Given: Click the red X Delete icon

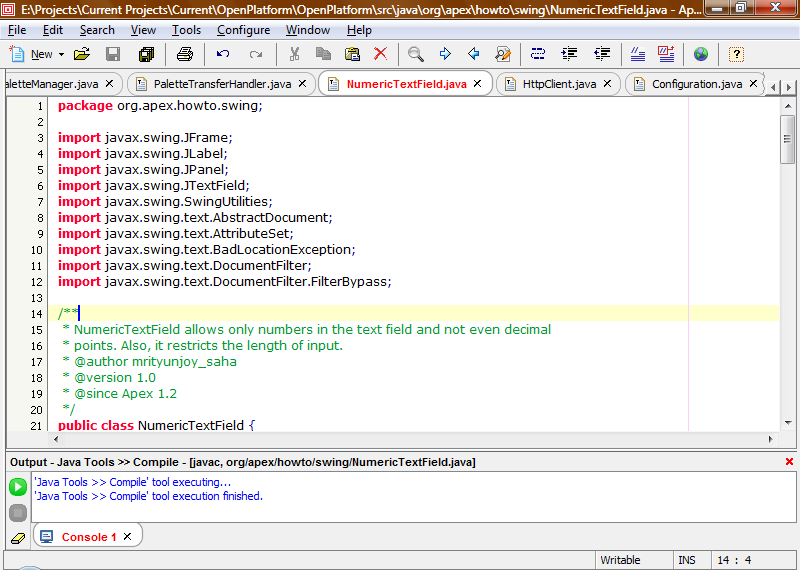Looking at the screenshot, I should click(x=380, y=54).
